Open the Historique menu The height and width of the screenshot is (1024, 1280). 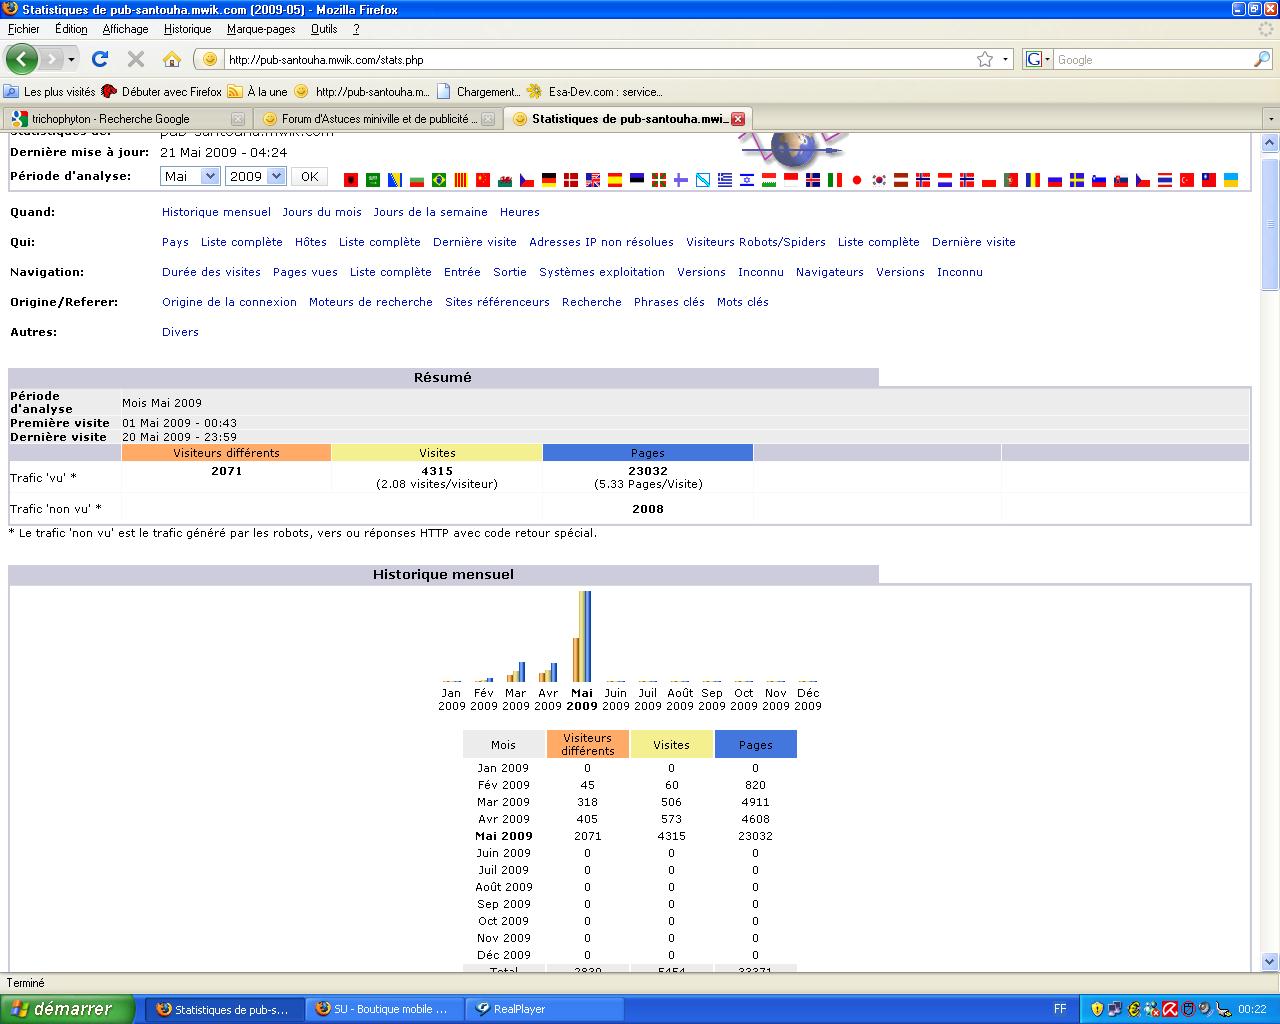tap(188, 29)
